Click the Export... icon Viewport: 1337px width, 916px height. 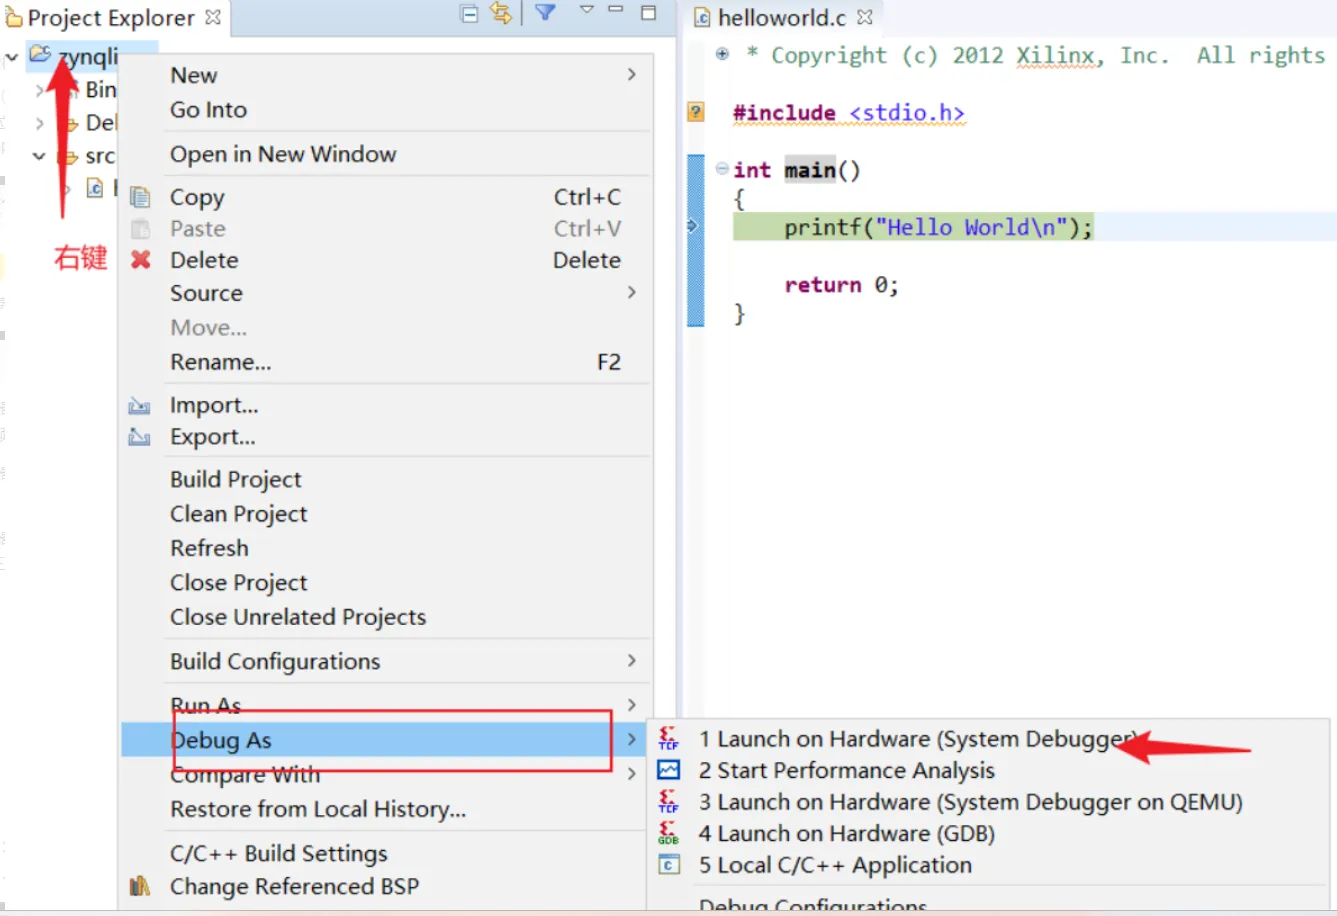point(139,437)
